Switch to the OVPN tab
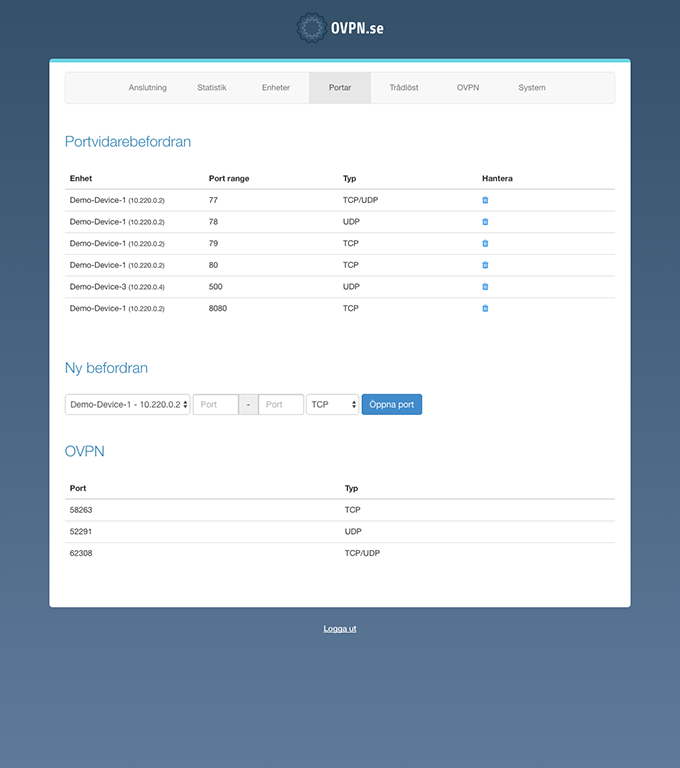 [x=468, y=88]
